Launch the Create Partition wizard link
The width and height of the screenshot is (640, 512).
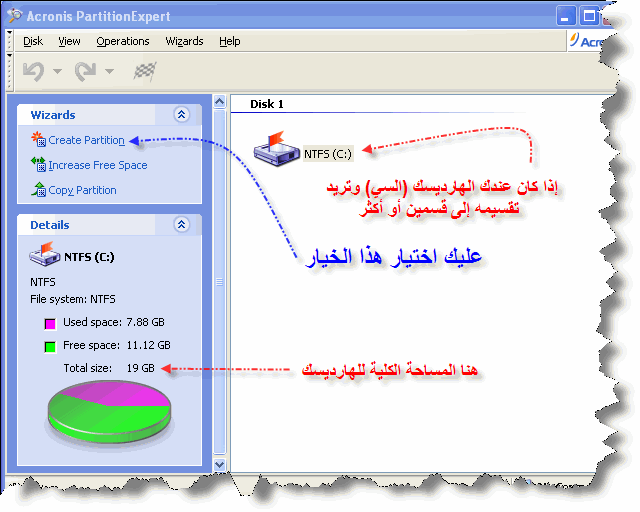click(x=87, y=140)
